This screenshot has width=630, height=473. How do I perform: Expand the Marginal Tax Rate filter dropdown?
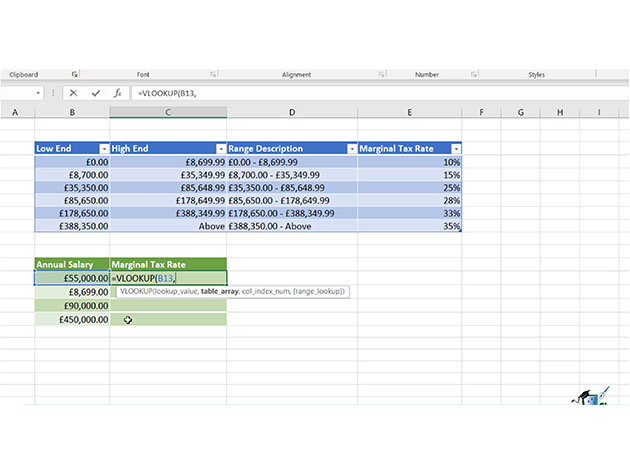[454, 148]
